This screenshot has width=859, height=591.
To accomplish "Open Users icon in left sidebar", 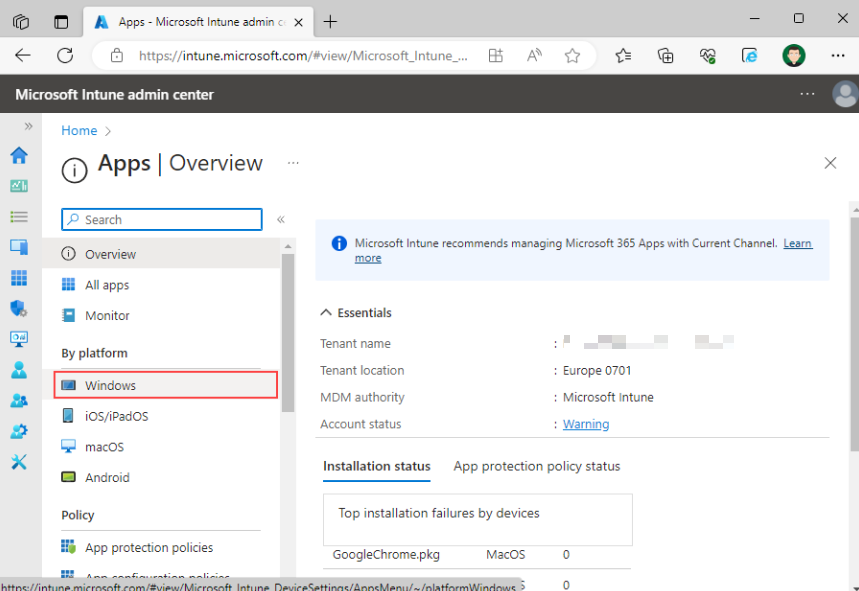I will 19,370.
